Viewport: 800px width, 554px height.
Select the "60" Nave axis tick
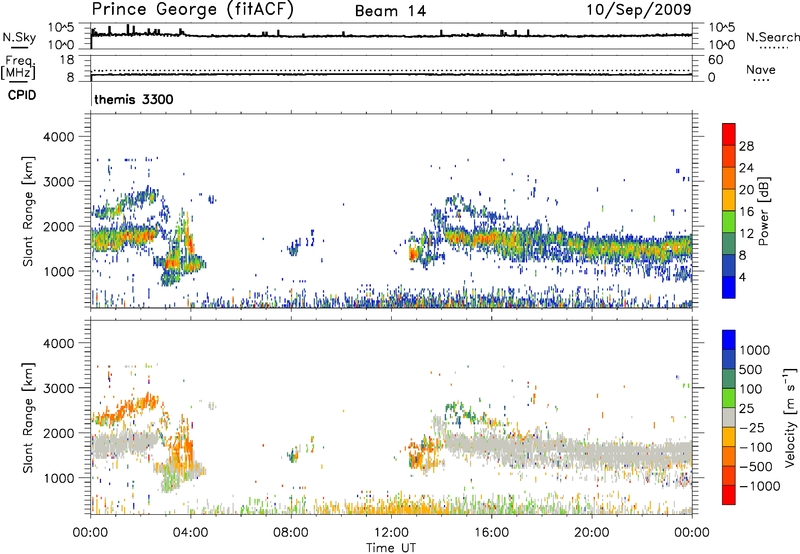click(x=715, y=60)
